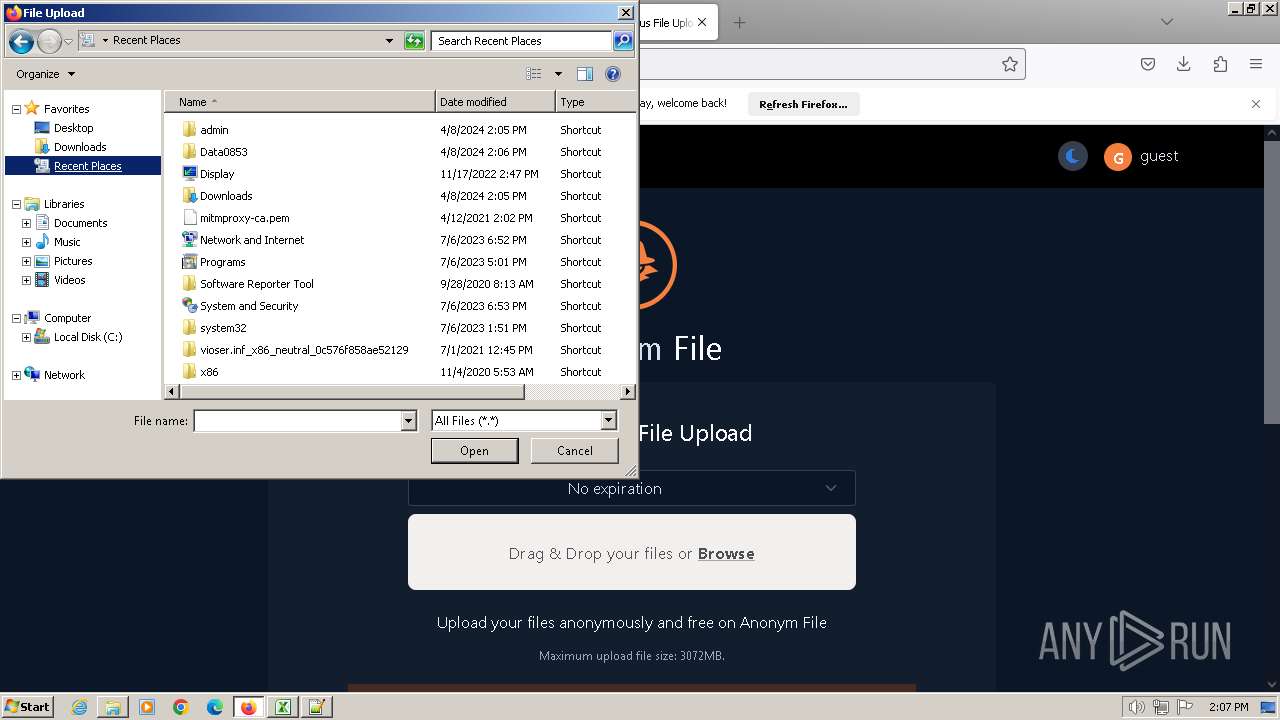Expand Local Disk (C:) node
Screen dimensions: 1280x720
[26, 337]
